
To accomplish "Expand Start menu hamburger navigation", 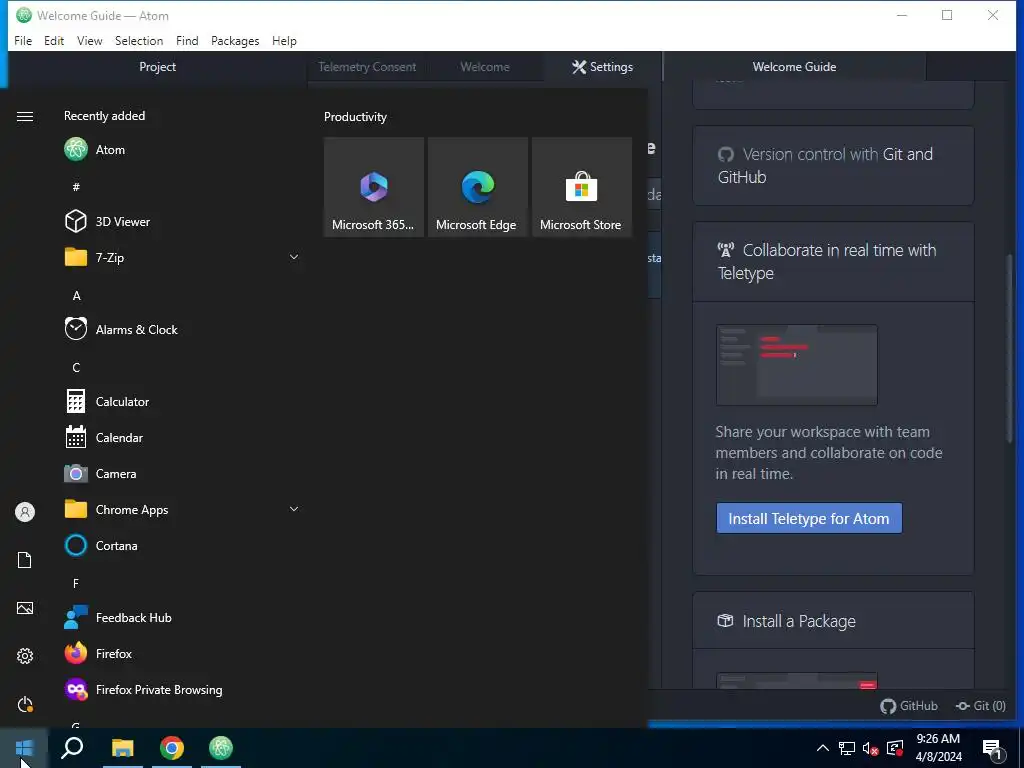I will (x=25, y=116).
